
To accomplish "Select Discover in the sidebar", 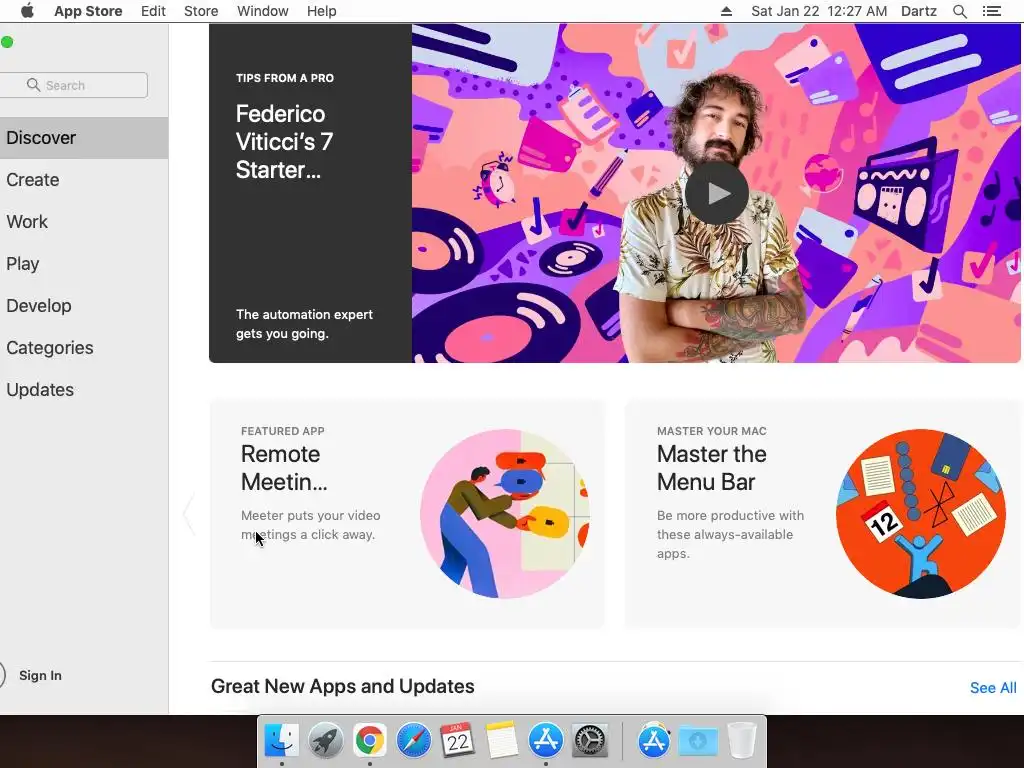I will 84,138.
